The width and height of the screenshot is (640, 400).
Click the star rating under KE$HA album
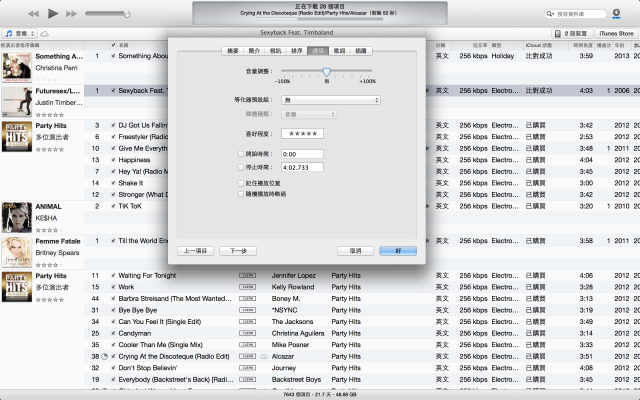coord(50,230)
